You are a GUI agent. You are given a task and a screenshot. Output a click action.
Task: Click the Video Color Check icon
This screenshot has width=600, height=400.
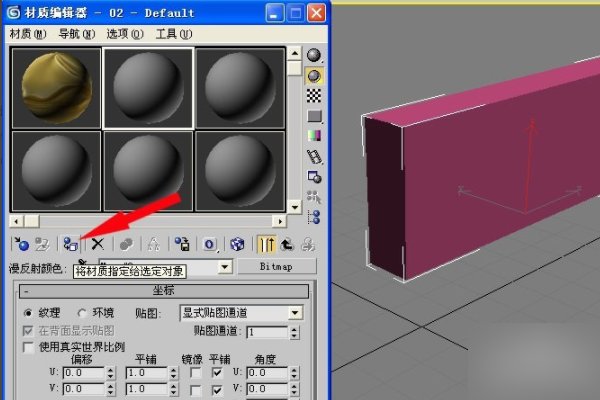click(x=314, y=136)
